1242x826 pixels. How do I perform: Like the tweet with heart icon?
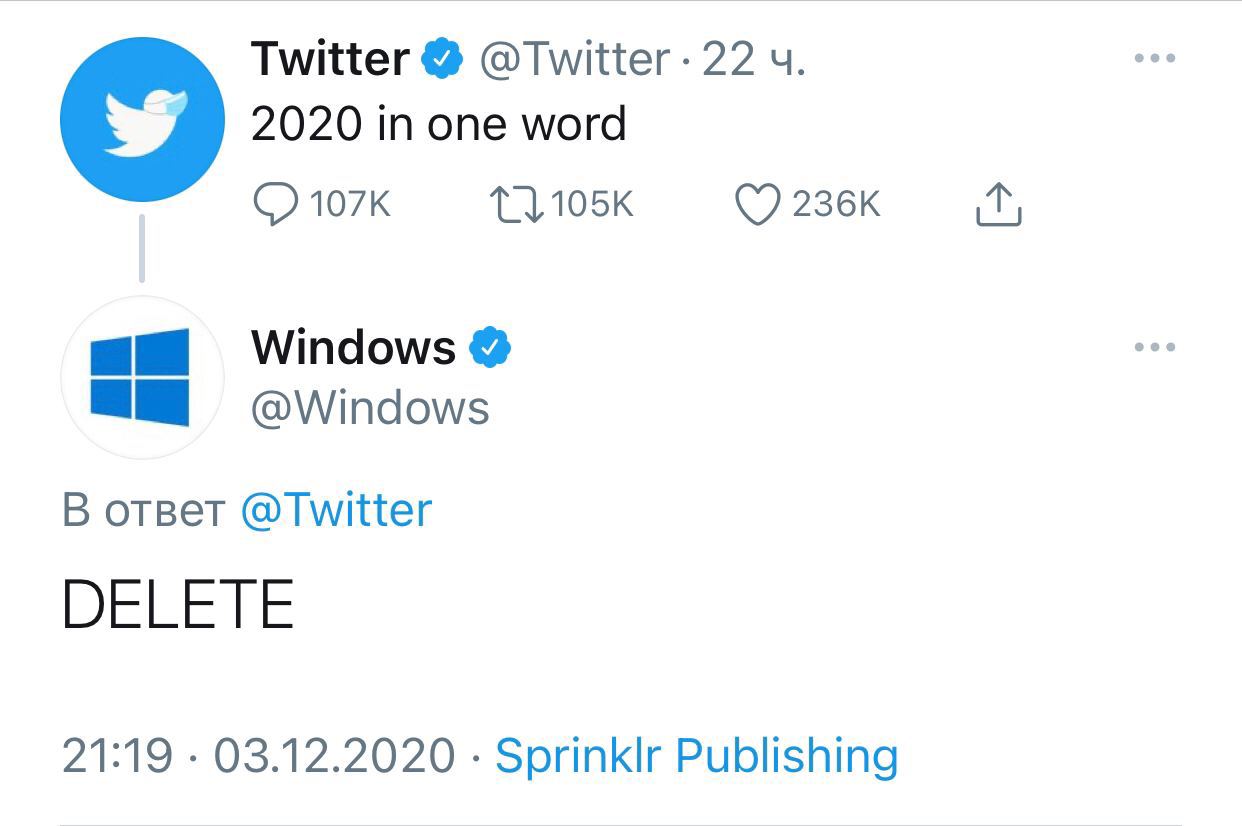[758, 205]
